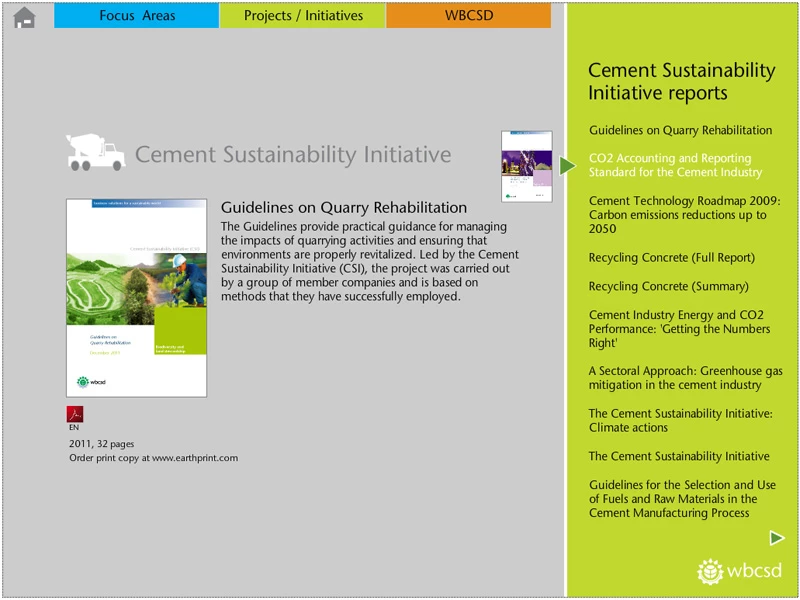Viewport: 800px width, 600px height.
Task: Click the wbcsd logo in the green panel
Action: [739, 571]
